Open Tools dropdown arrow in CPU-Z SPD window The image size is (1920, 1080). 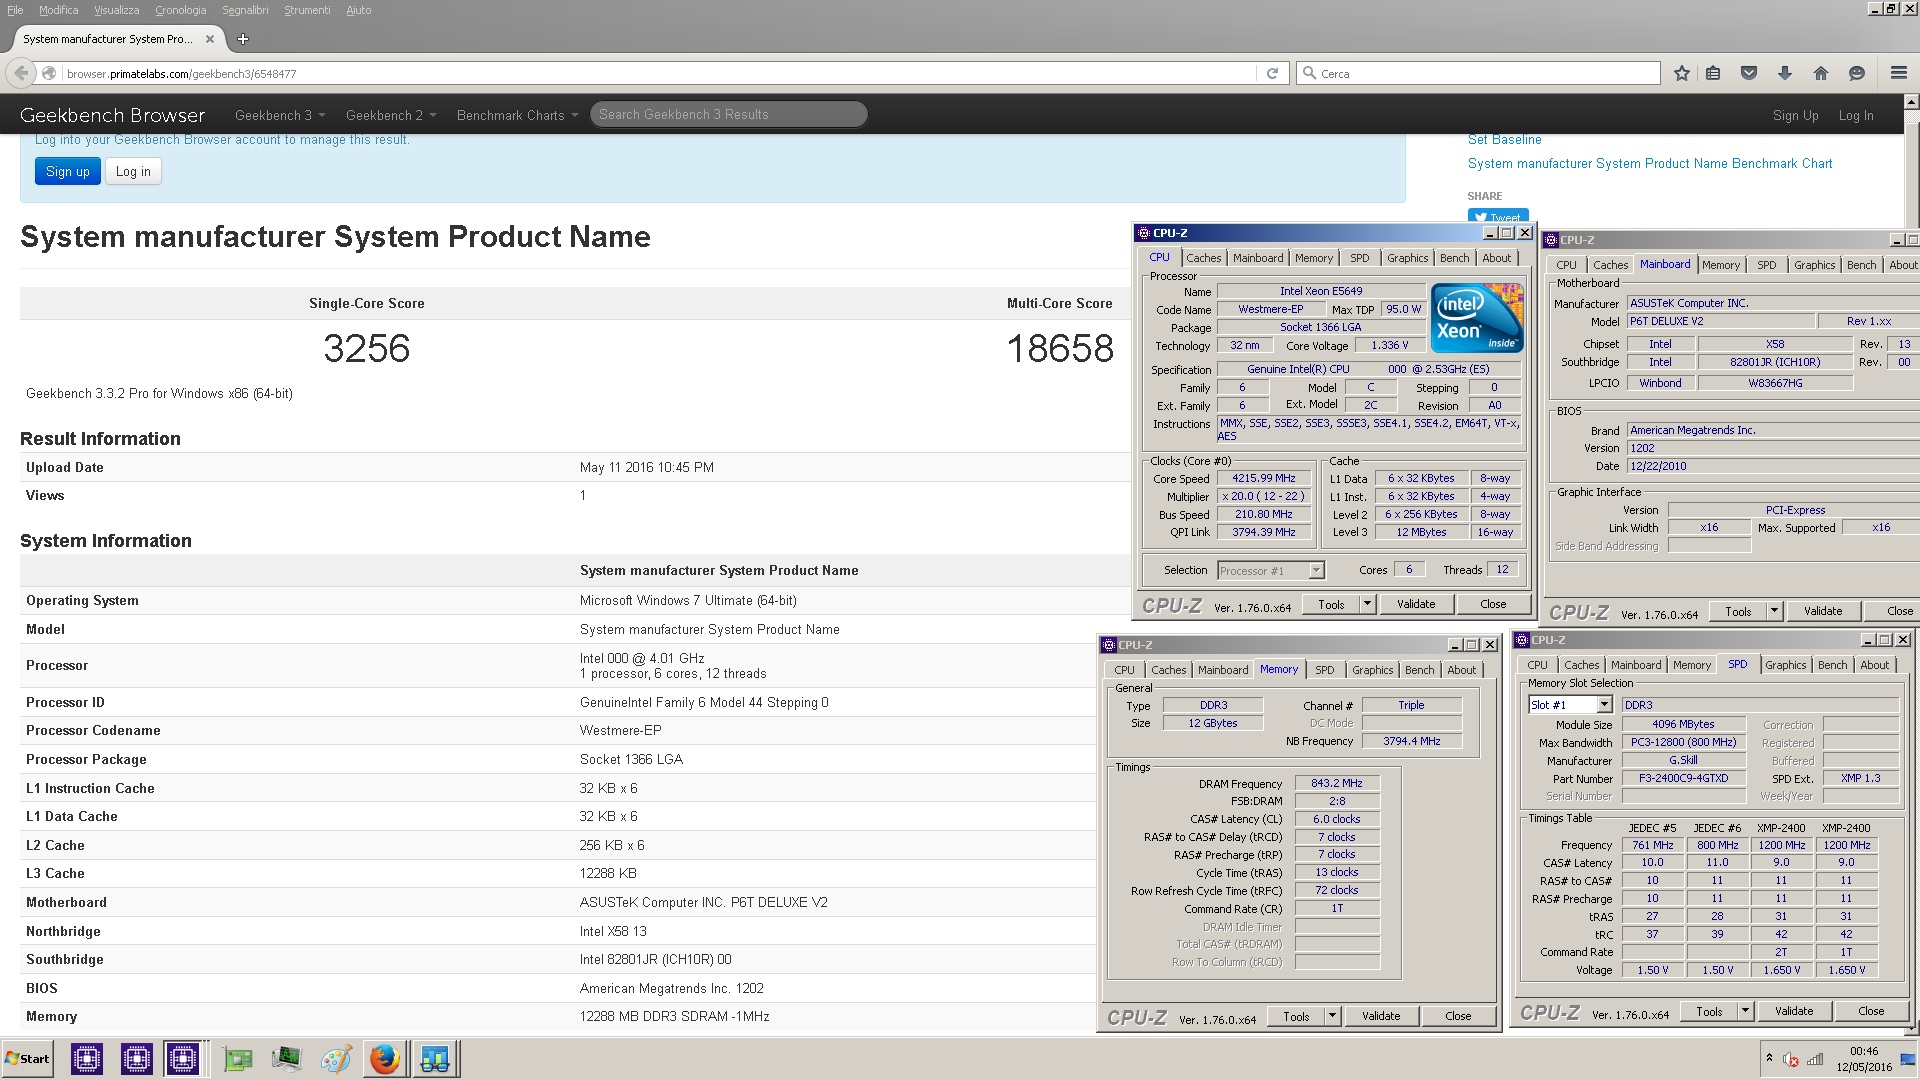click(x=1745, y=1011)
